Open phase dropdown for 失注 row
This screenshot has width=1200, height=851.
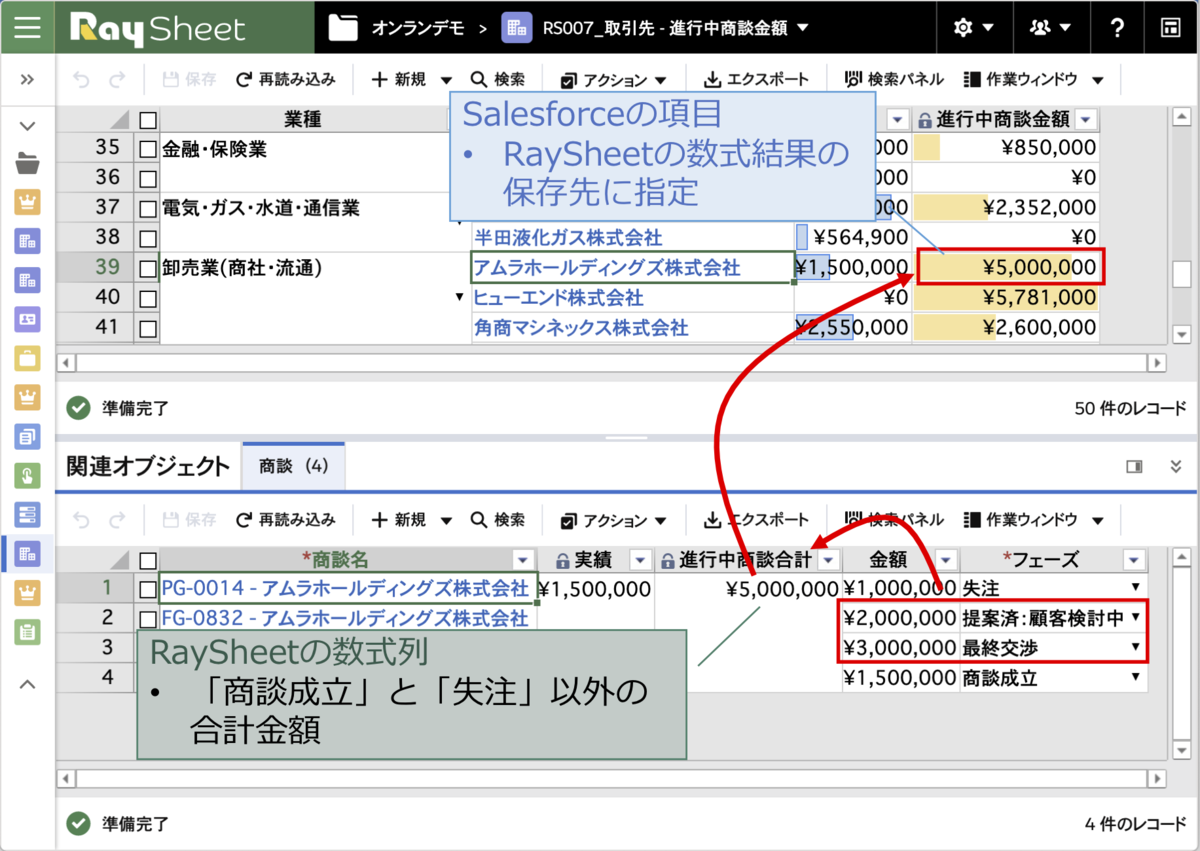pyautogui.click(x=1135, y=588)
